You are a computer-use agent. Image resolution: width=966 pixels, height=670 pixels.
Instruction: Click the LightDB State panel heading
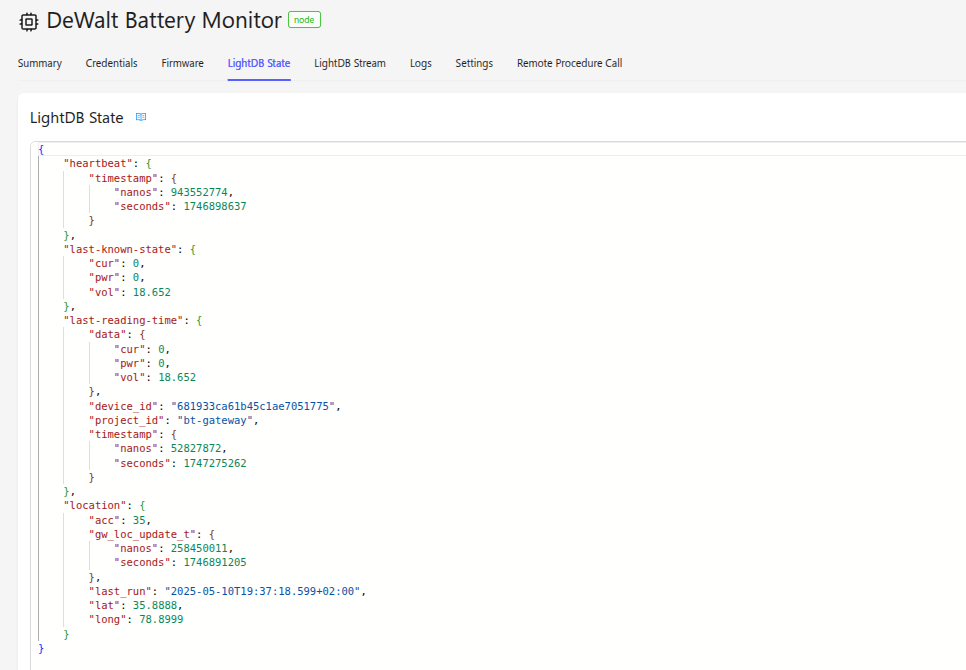click(76, 118)
